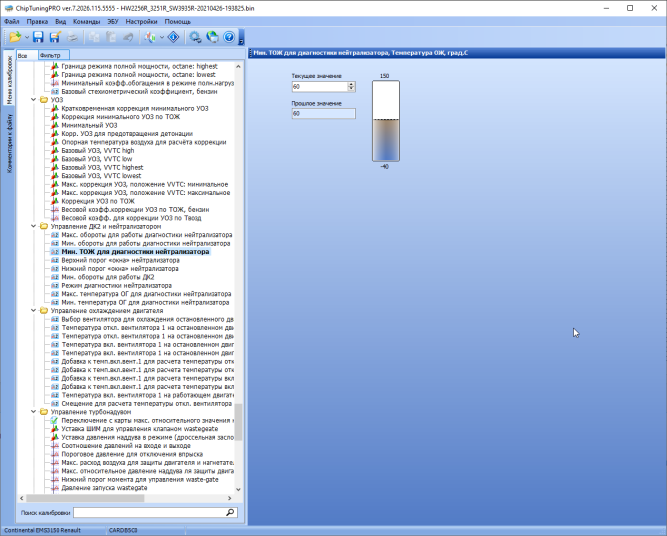Select the Комментарии к файлу vertical tab
The width and height of the screenshot is (667, 536).
tap(9, 143)
